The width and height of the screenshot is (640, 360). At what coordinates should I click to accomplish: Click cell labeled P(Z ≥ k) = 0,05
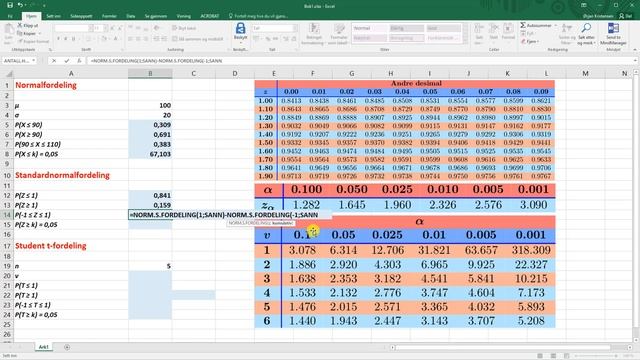71,225
